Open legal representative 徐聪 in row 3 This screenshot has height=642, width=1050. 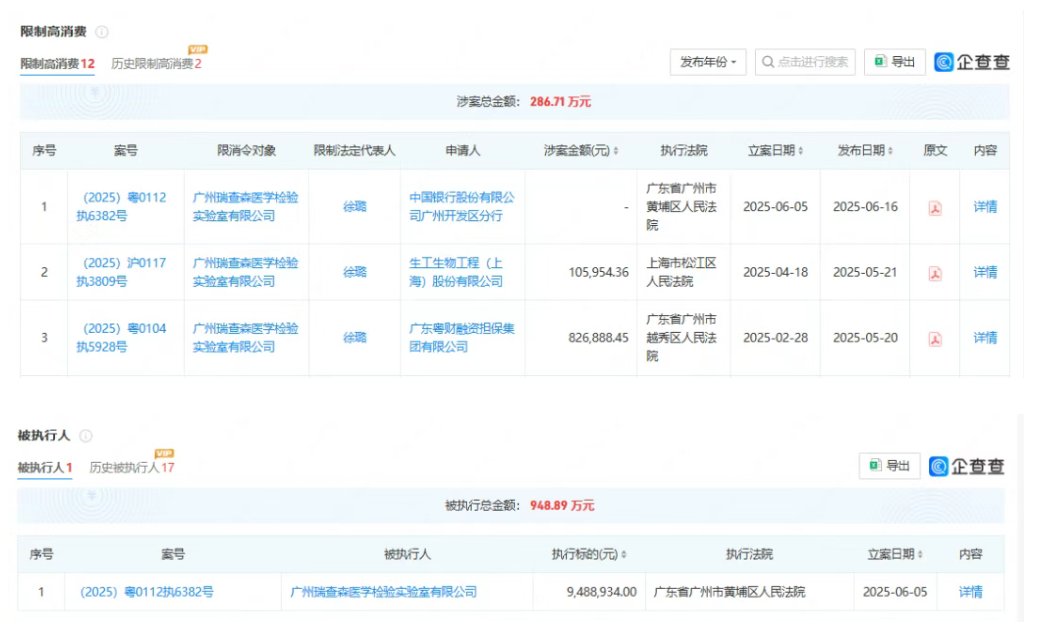tap(354, 338)
